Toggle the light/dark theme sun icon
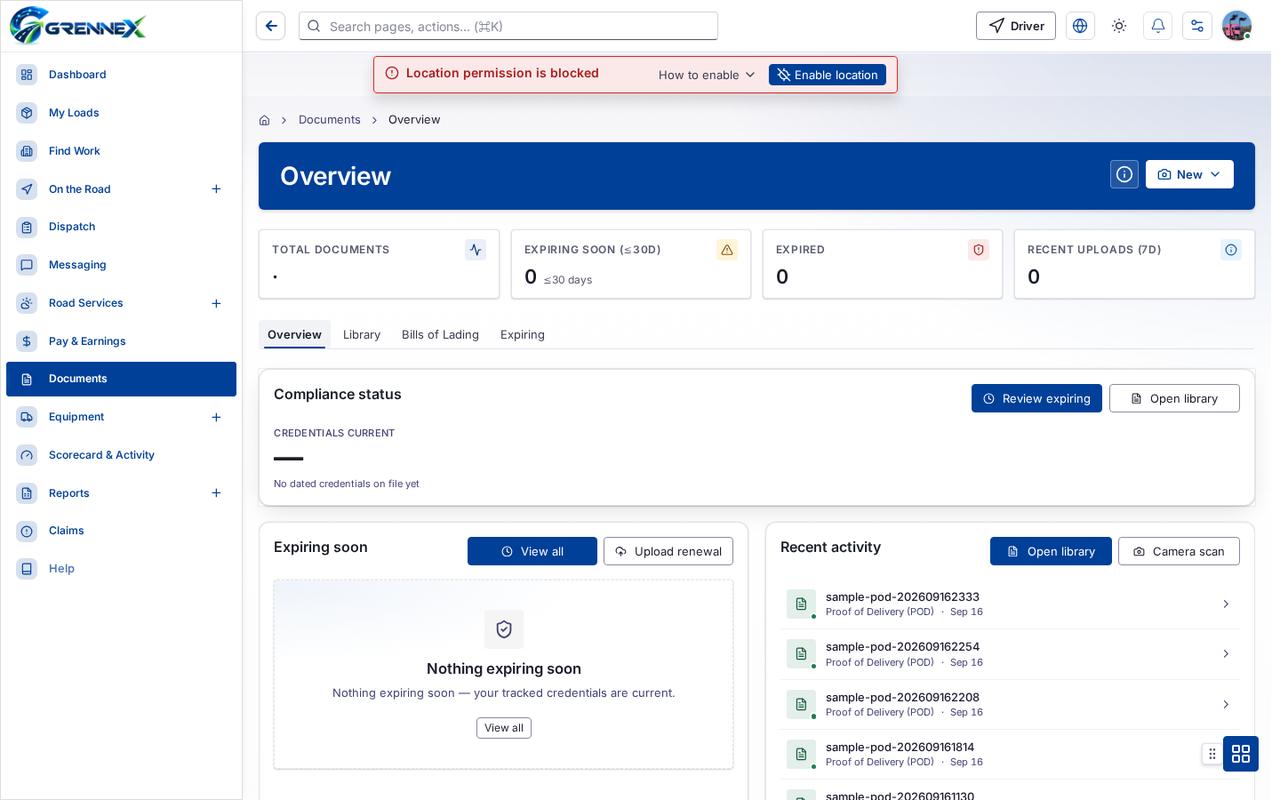Screen dimensions: 1280x800 pos(1119,26)
